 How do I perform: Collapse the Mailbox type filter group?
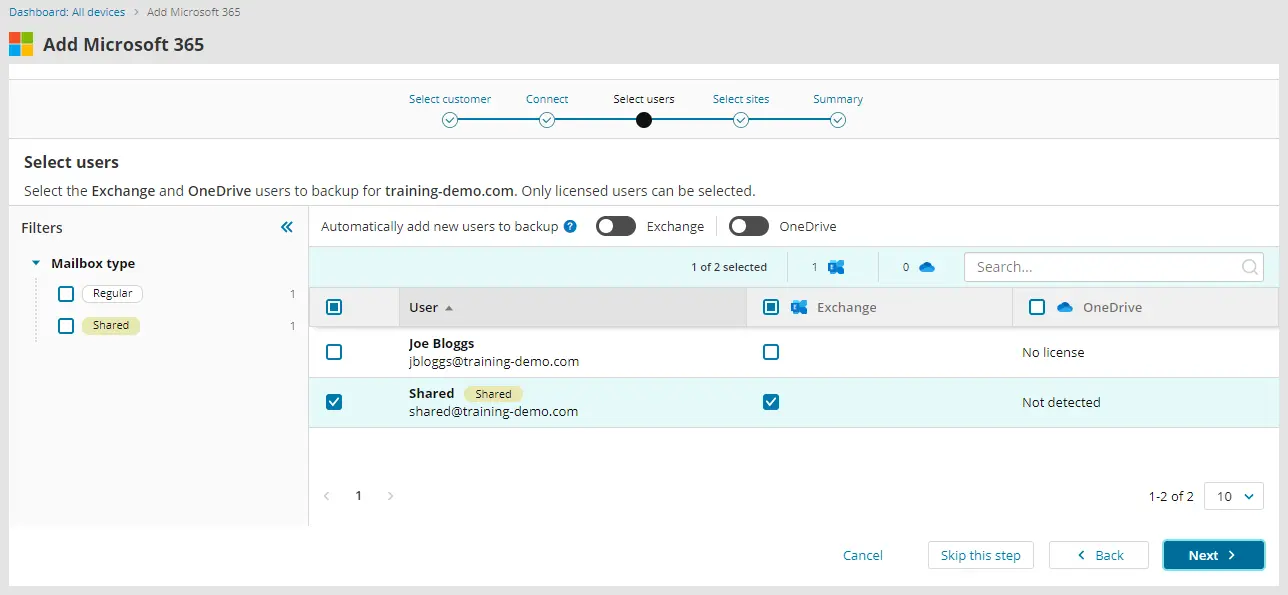(36, 264)
